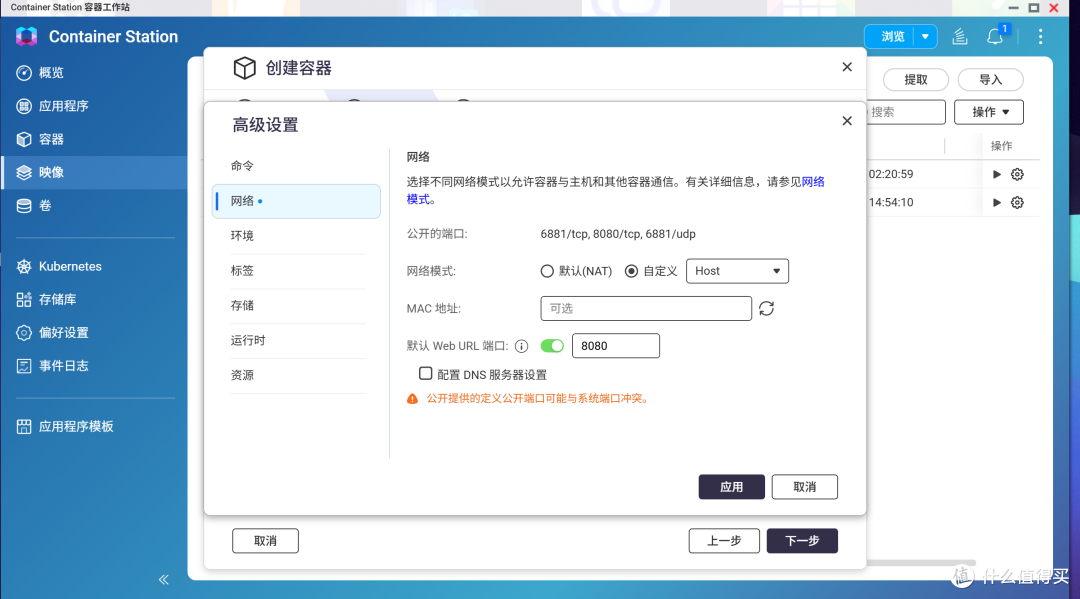Open the 资源 resources tab
1080x599 pixels.
(296, 376)
